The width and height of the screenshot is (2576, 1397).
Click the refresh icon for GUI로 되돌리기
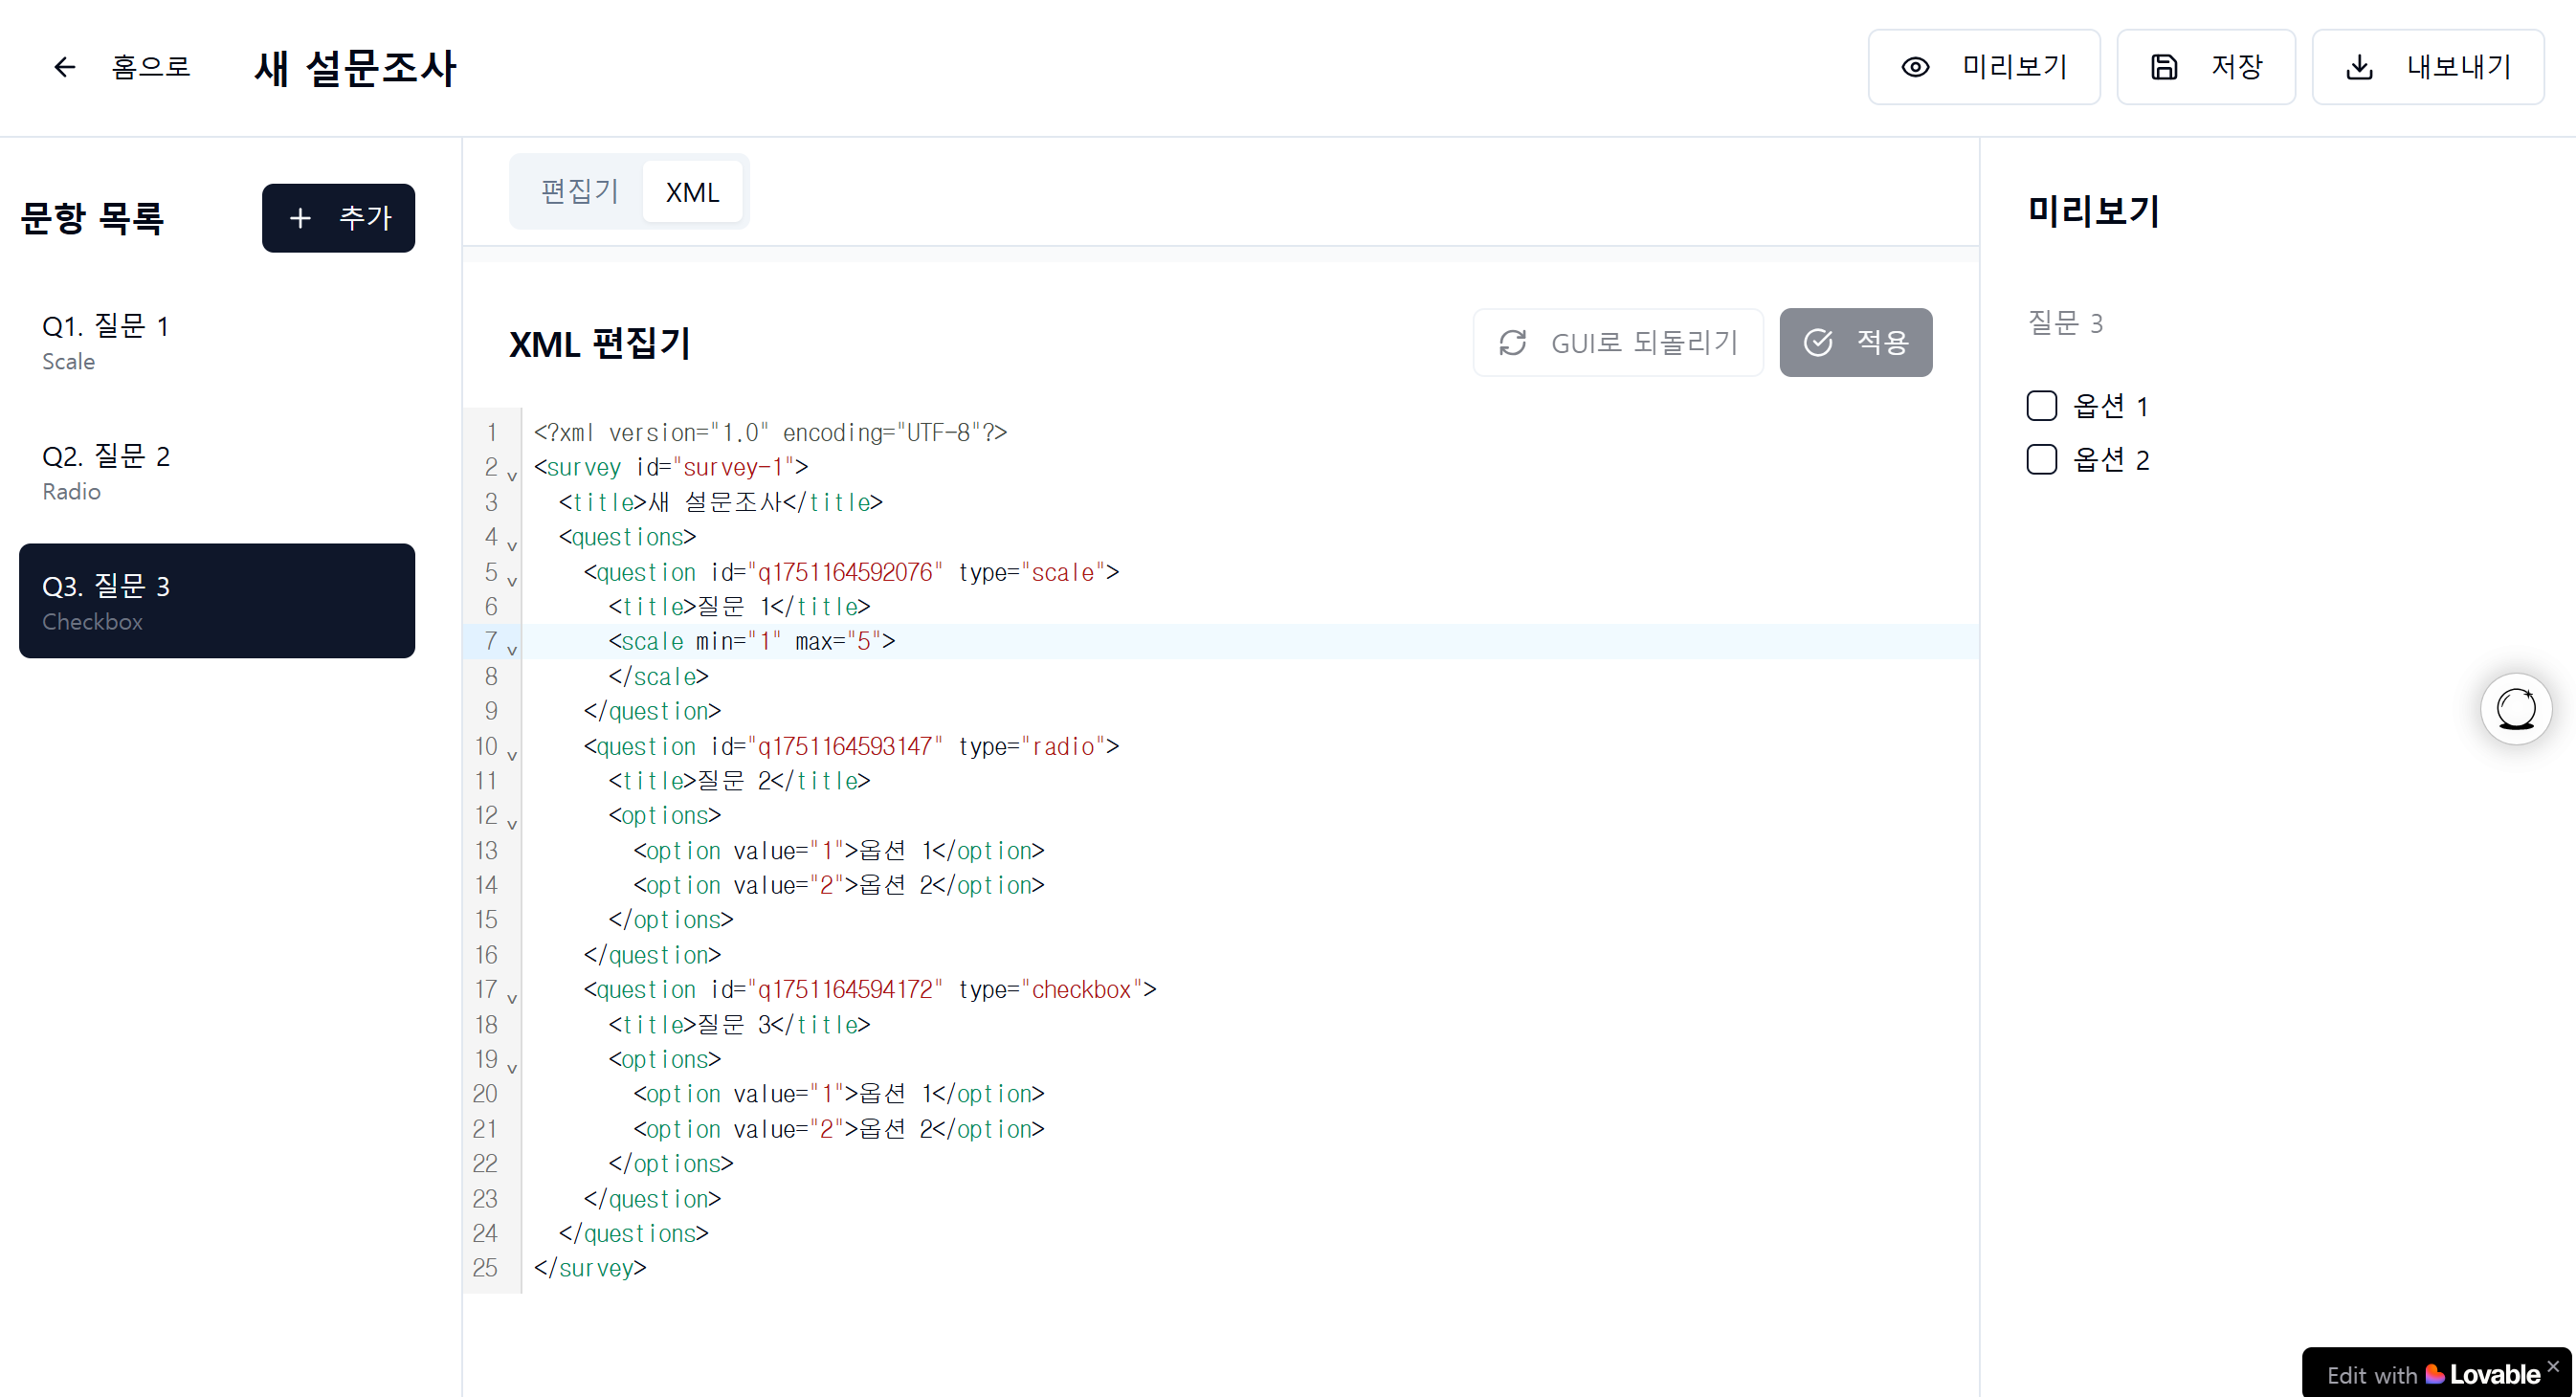pyautogui.click(x=1512, y=343)
